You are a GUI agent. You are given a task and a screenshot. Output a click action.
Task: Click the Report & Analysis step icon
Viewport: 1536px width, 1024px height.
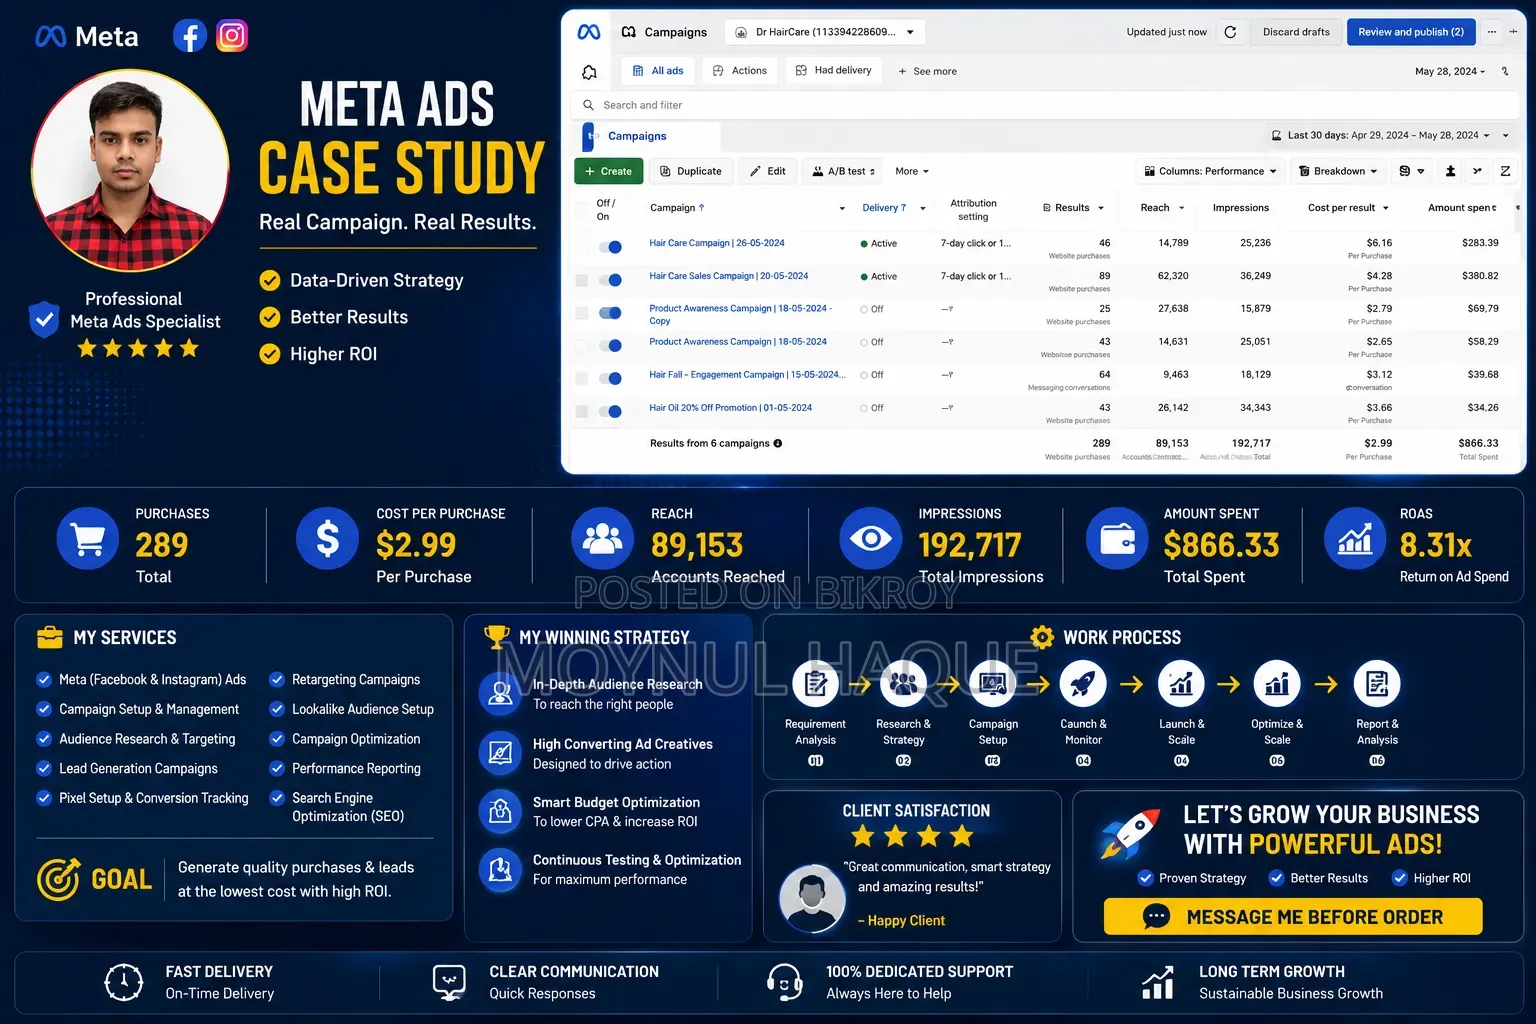(1377, 684)
